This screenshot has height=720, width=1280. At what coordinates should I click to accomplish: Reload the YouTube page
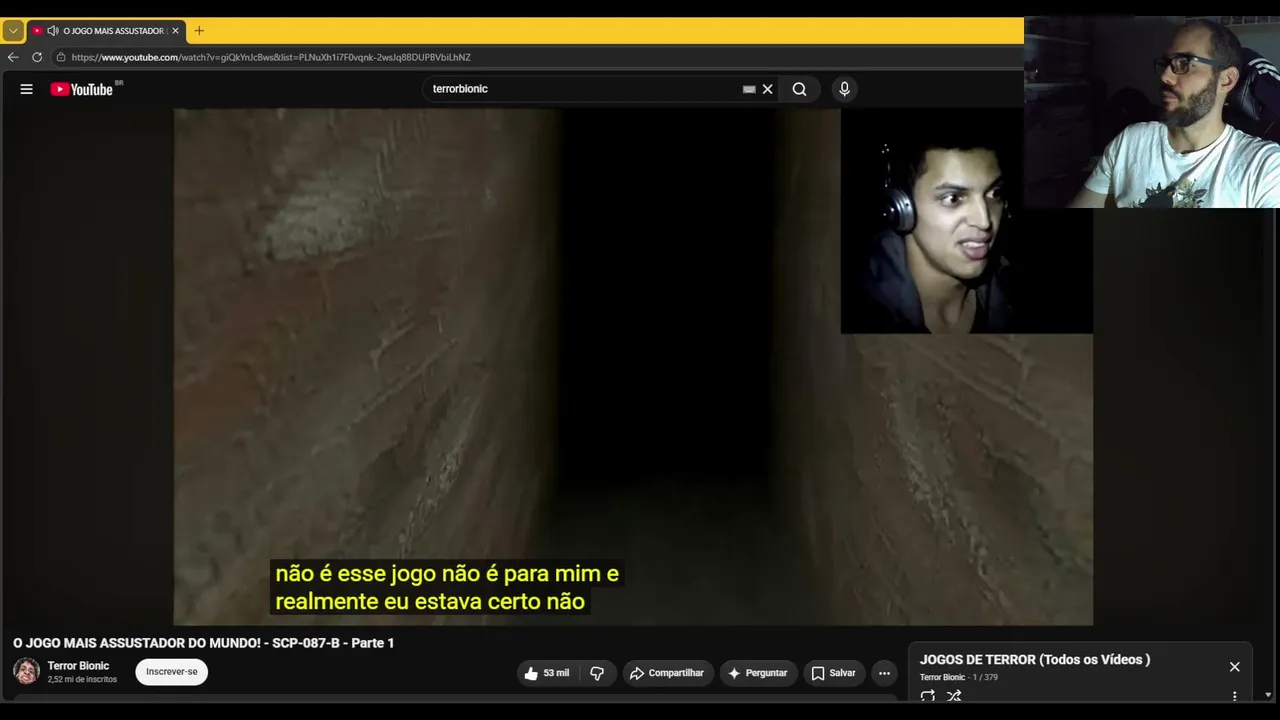(37, 57)
